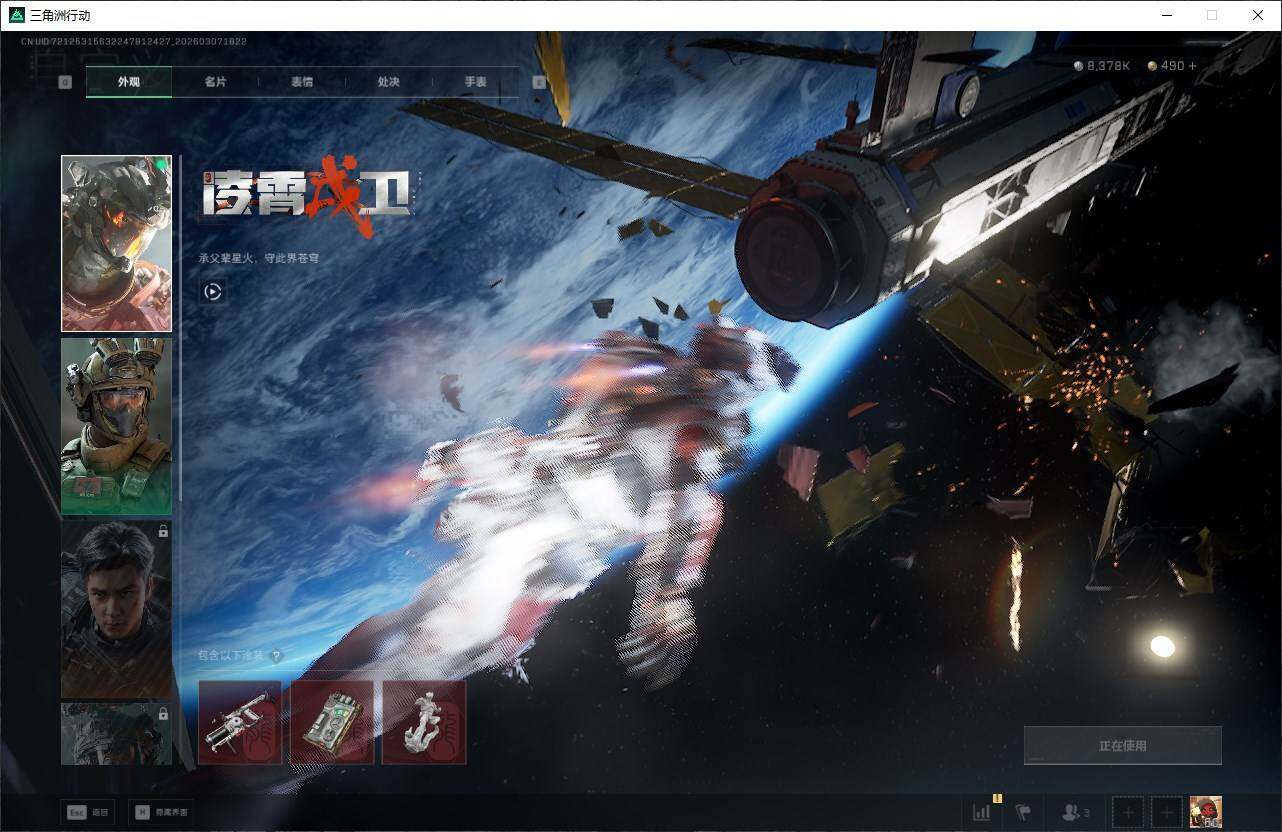Click the lock icon on the bottom partial skin
The height and width of the screenshot is (832, 1282).
pyautogui.click(x=163, y=713)
